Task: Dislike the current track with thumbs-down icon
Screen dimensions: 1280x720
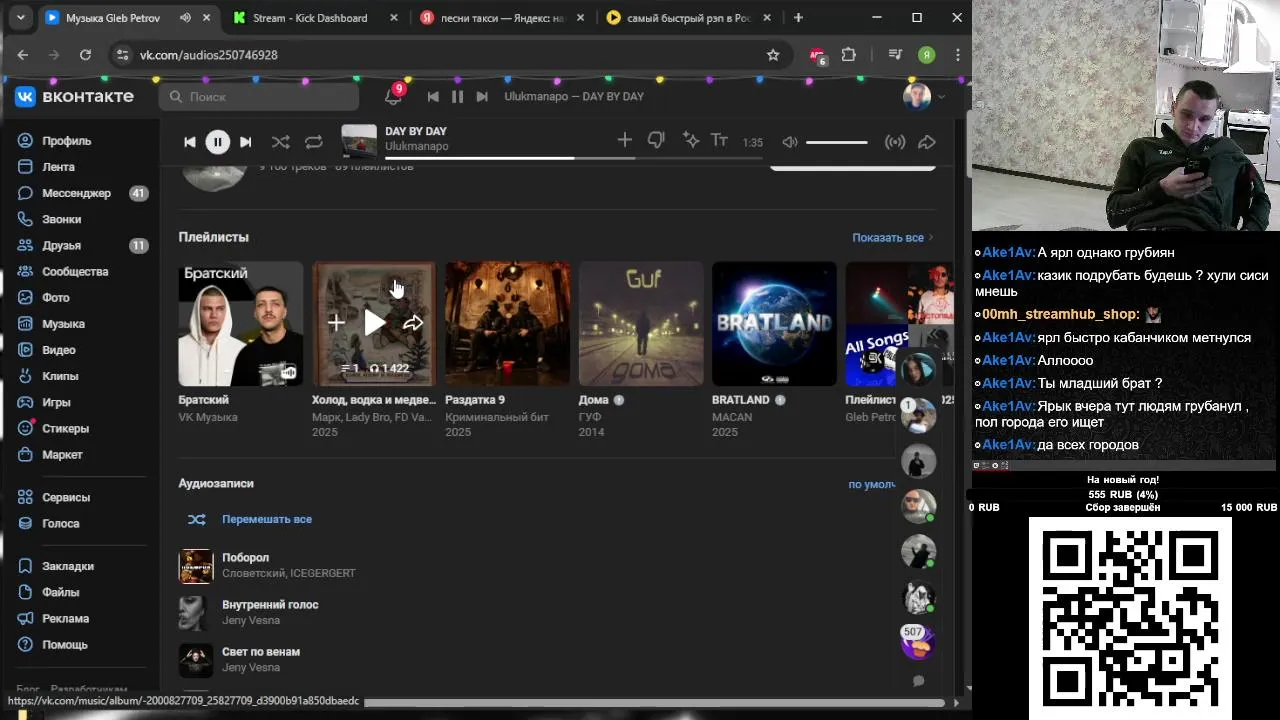Action: [656, 140]
